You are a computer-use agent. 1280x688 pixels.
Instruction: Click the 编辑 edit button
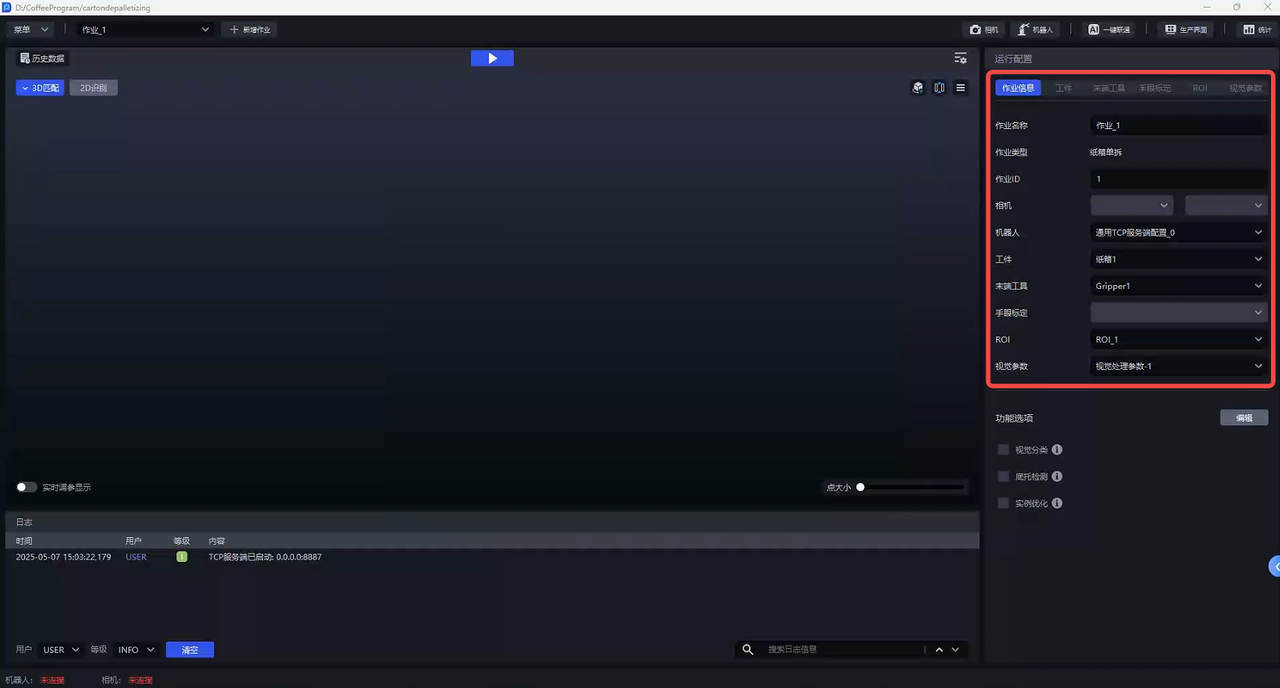[x=1243, y=418]
